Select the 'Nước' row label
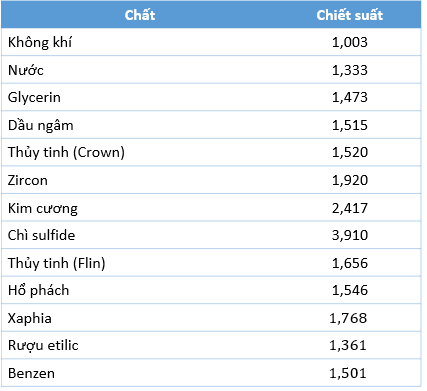Image resolution: width=427 pixels, height=391 pixels. (26, 70)
